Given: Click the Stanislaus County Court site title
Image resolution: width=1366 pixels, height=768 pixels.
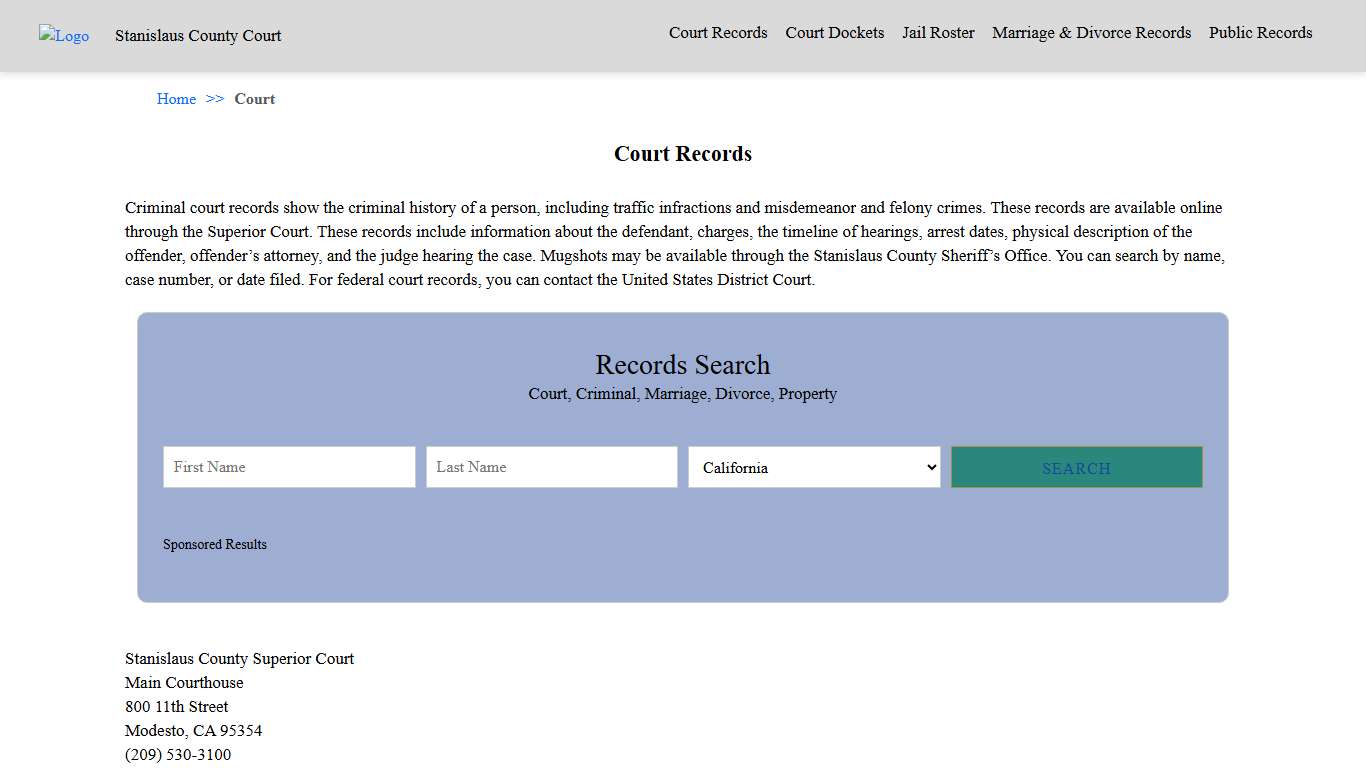Looking at the screenshot, I should (x=197, y=36).
